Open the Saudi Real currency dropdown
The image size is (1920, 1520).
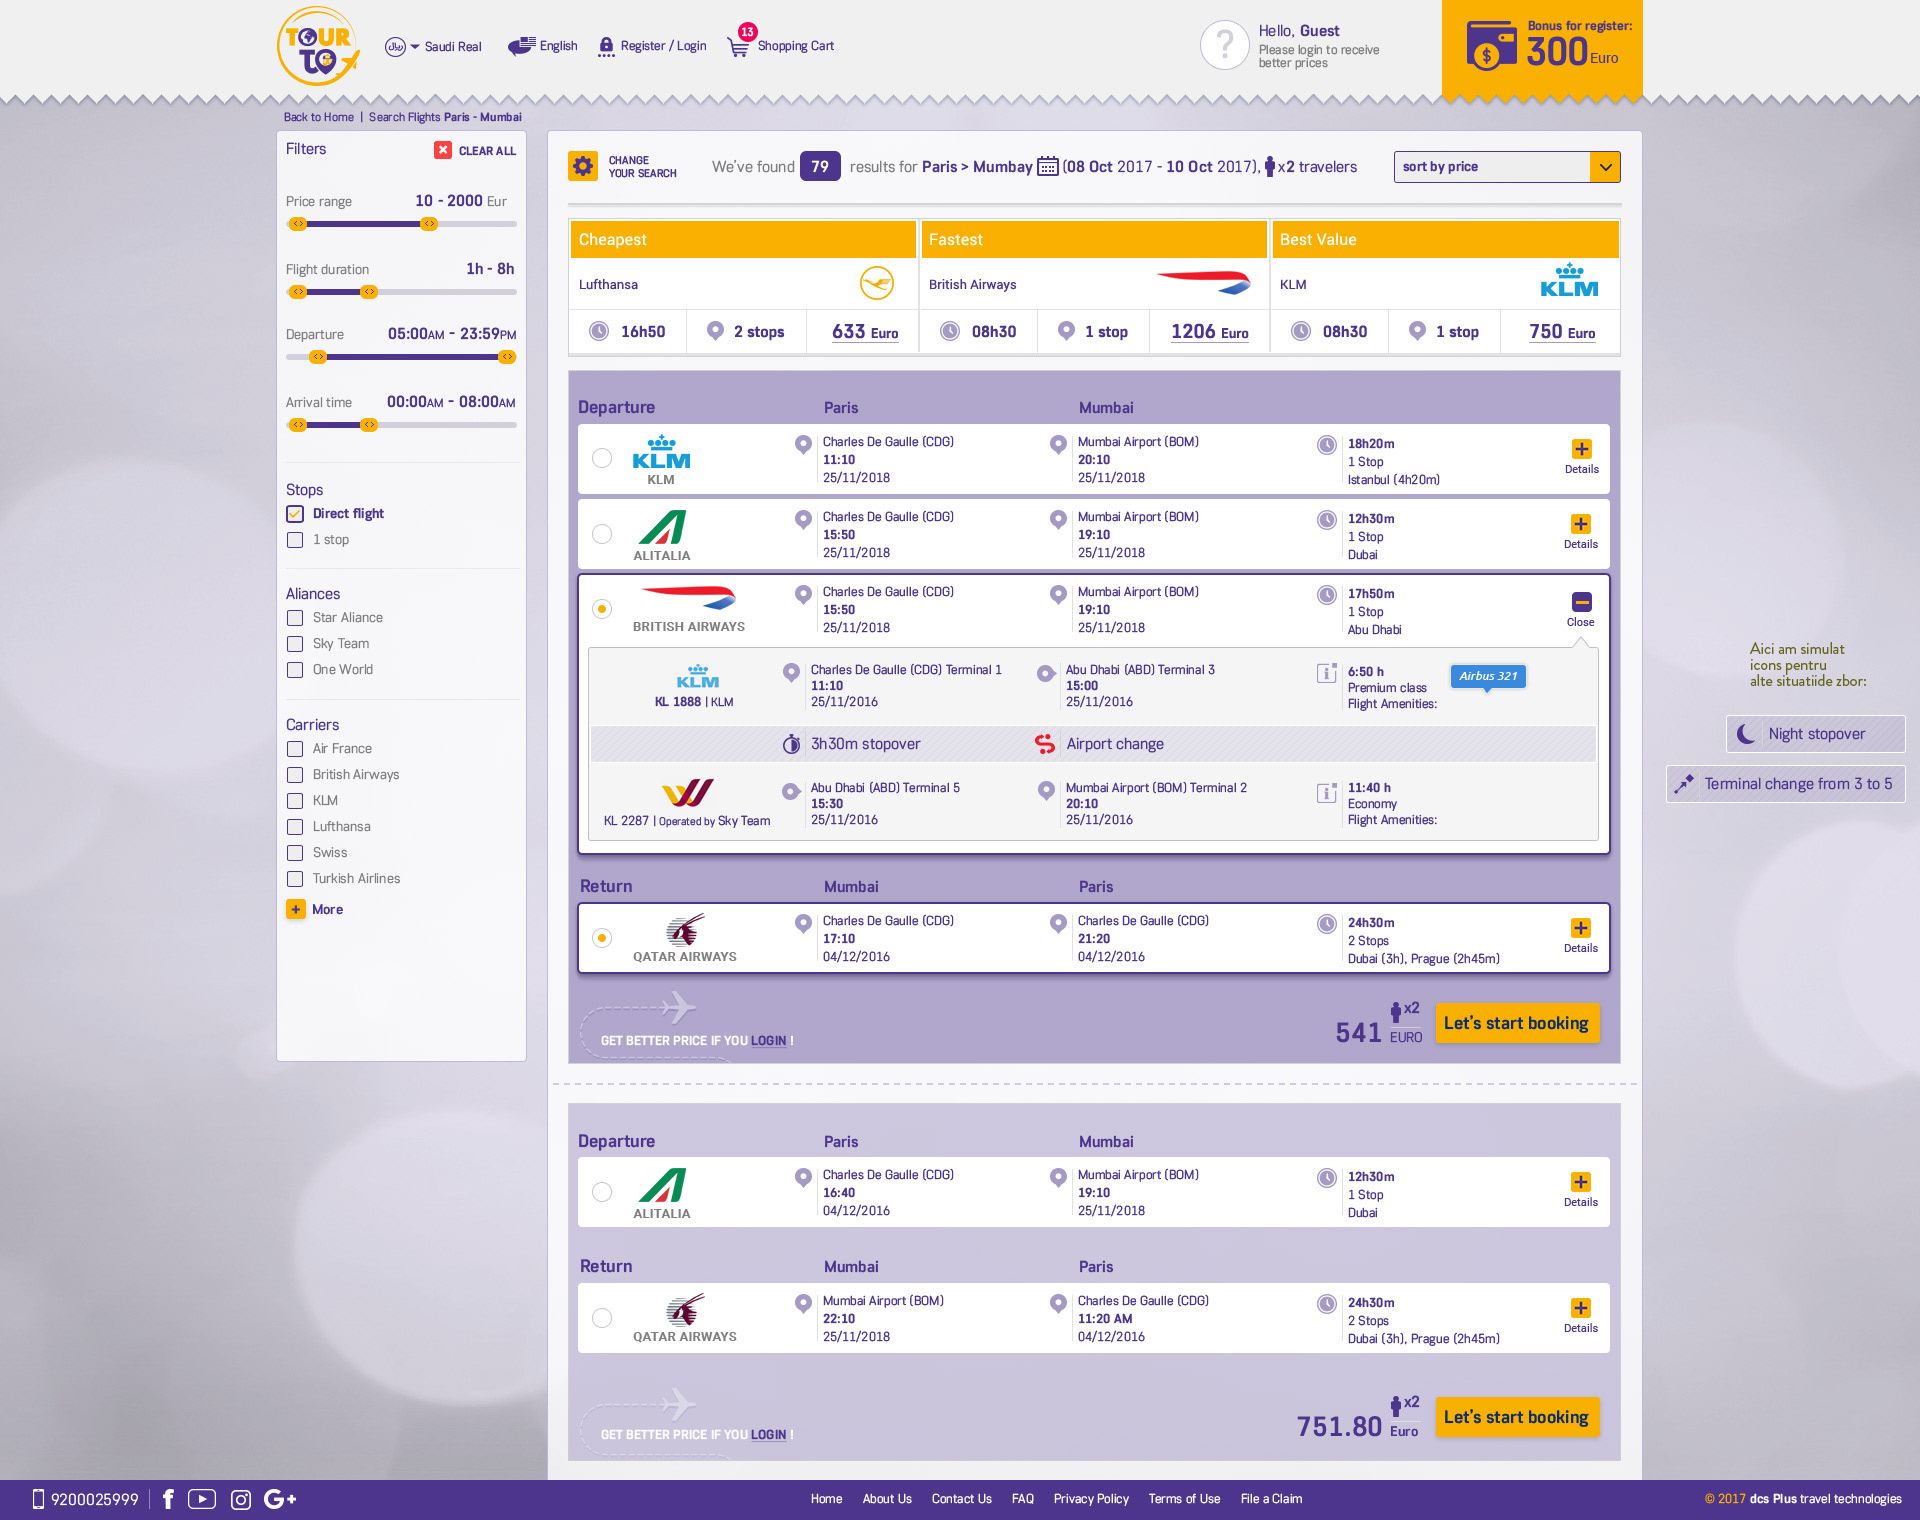coord(433,46)
